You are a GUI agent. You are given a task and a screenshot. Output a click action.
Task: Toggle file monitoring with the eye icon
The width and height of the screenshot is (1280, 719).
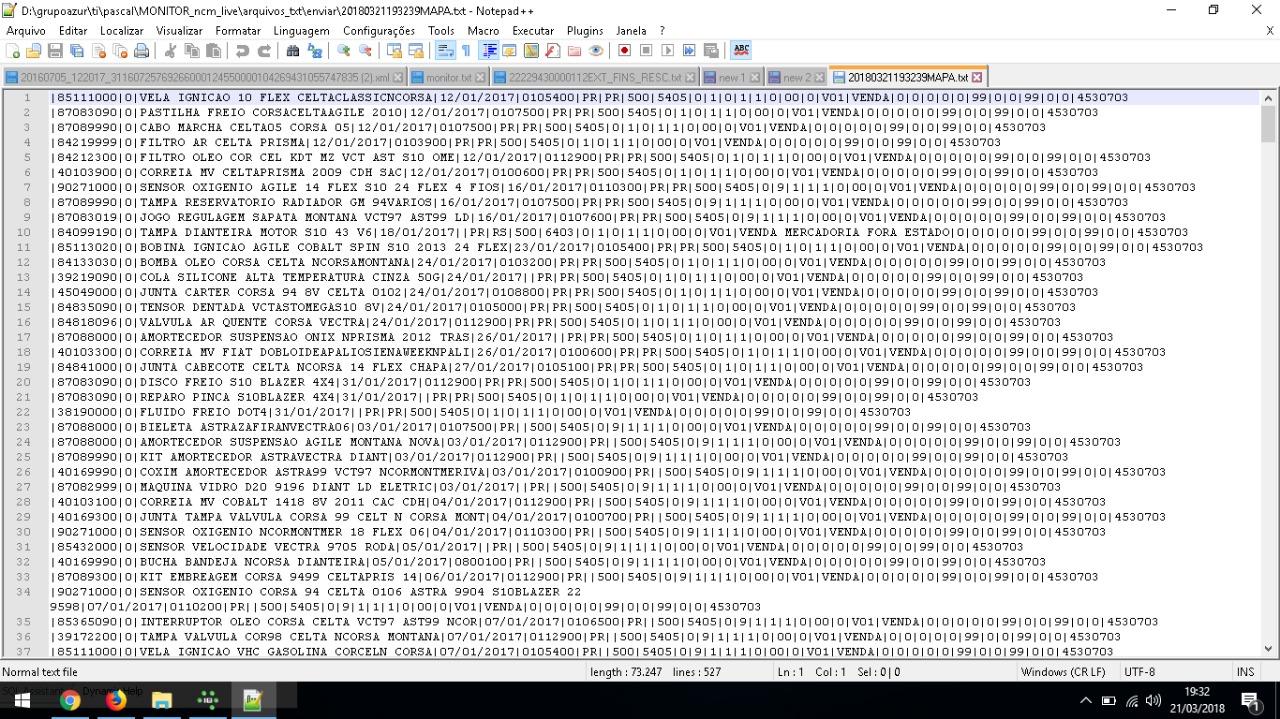click(596, 51)
